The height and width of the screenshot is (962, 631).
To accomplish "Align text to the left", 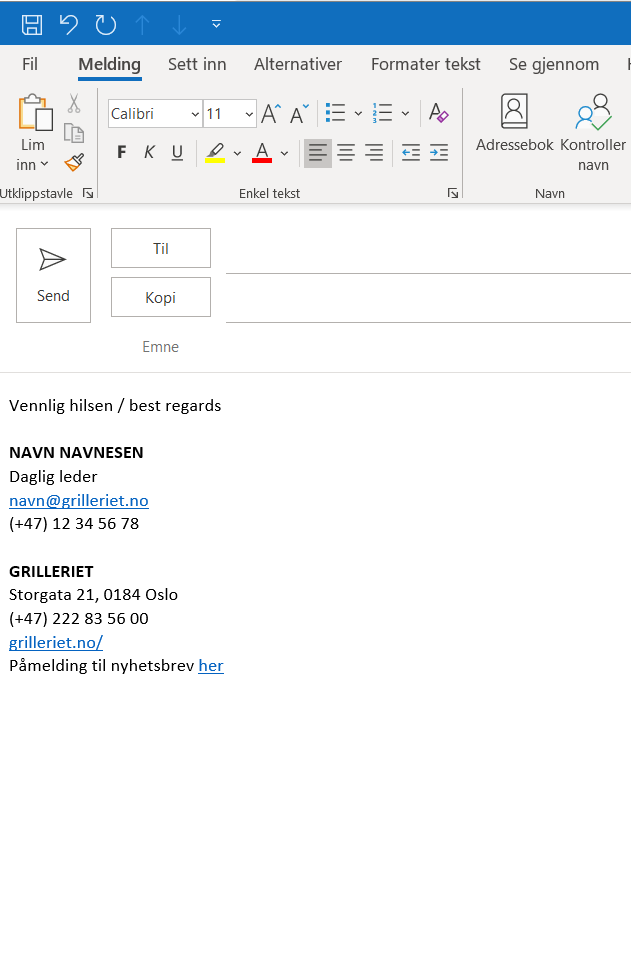I will (317, 153).
